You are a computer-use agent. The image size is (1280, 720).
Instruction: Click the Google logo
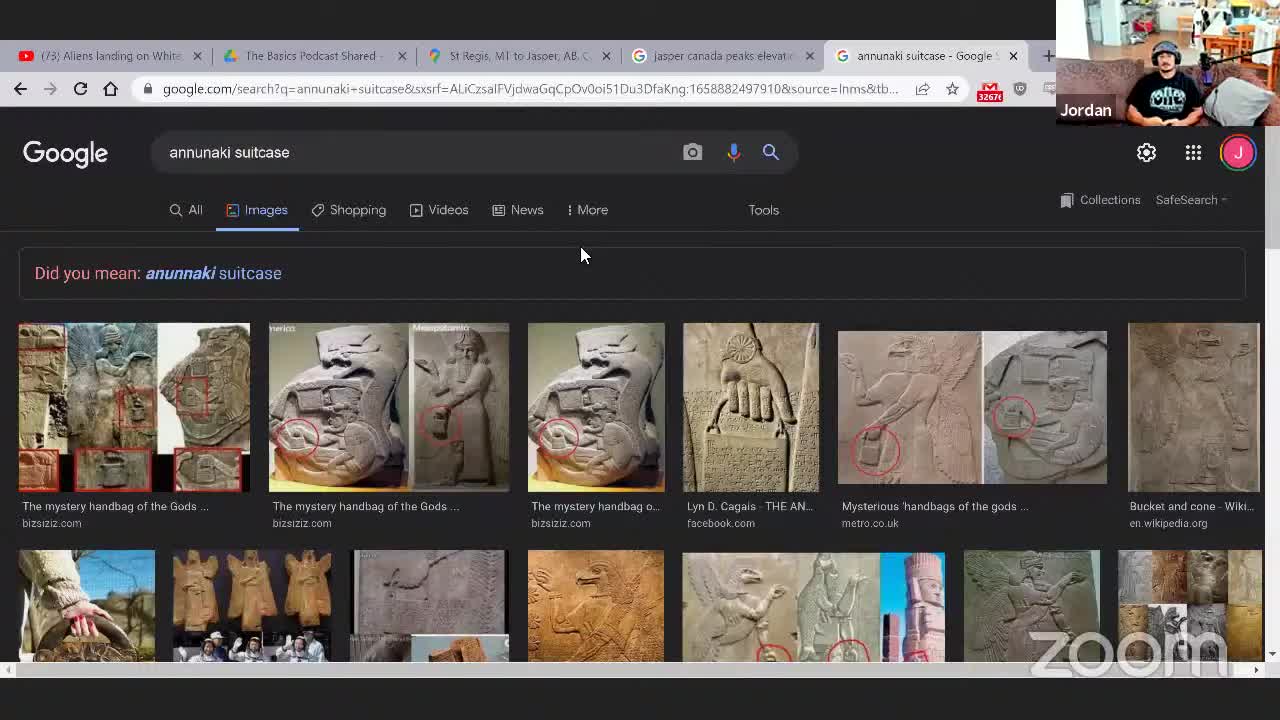65,153
